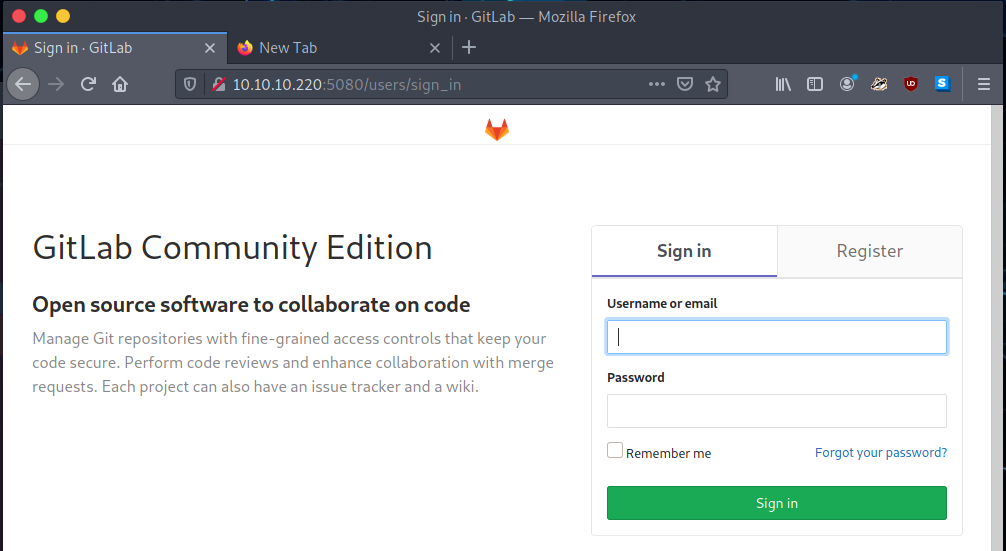This screenshot has height=551, width=1006.
Task: Click 'Open source software to collaborate on code'
Action: pos(251,304)
